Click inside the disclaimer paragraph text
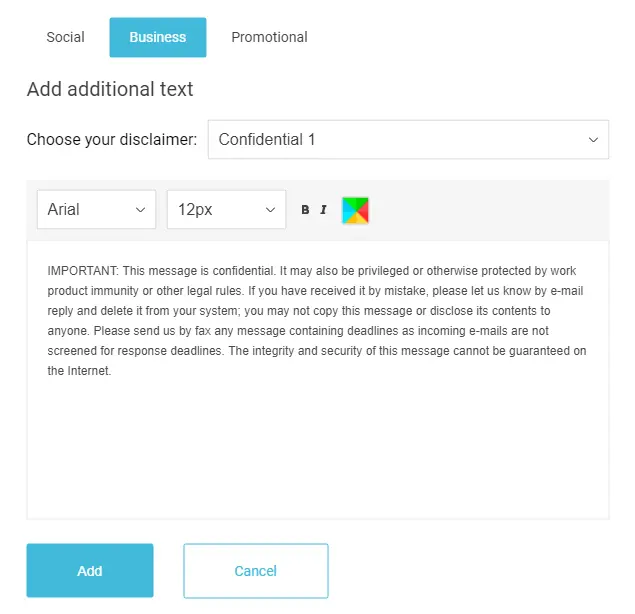635x614 pixels. click(x=317, y=320)
